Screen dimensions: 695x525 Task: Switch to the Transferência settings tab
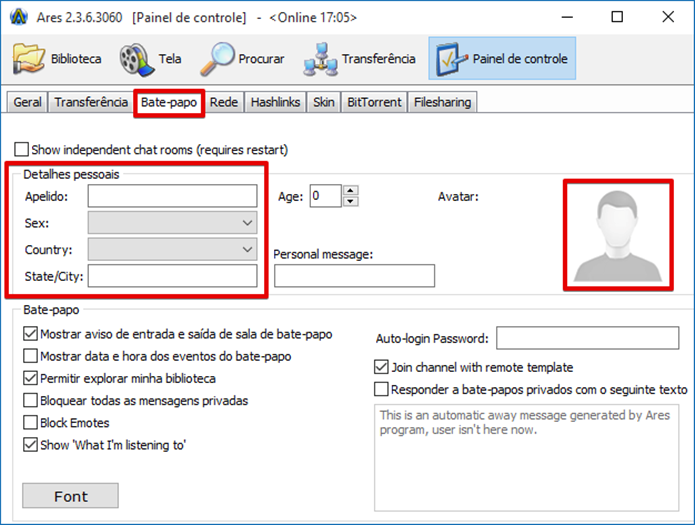pos(91,102)
